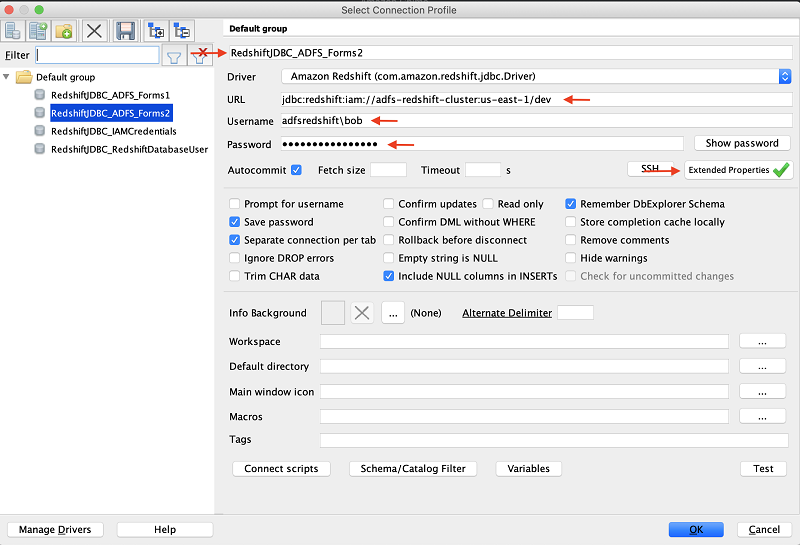Image resolution: width=800 pixels, height=545 pixels.
Task: Collapse all groups in profile tree
Action: [x=182, y=31]
